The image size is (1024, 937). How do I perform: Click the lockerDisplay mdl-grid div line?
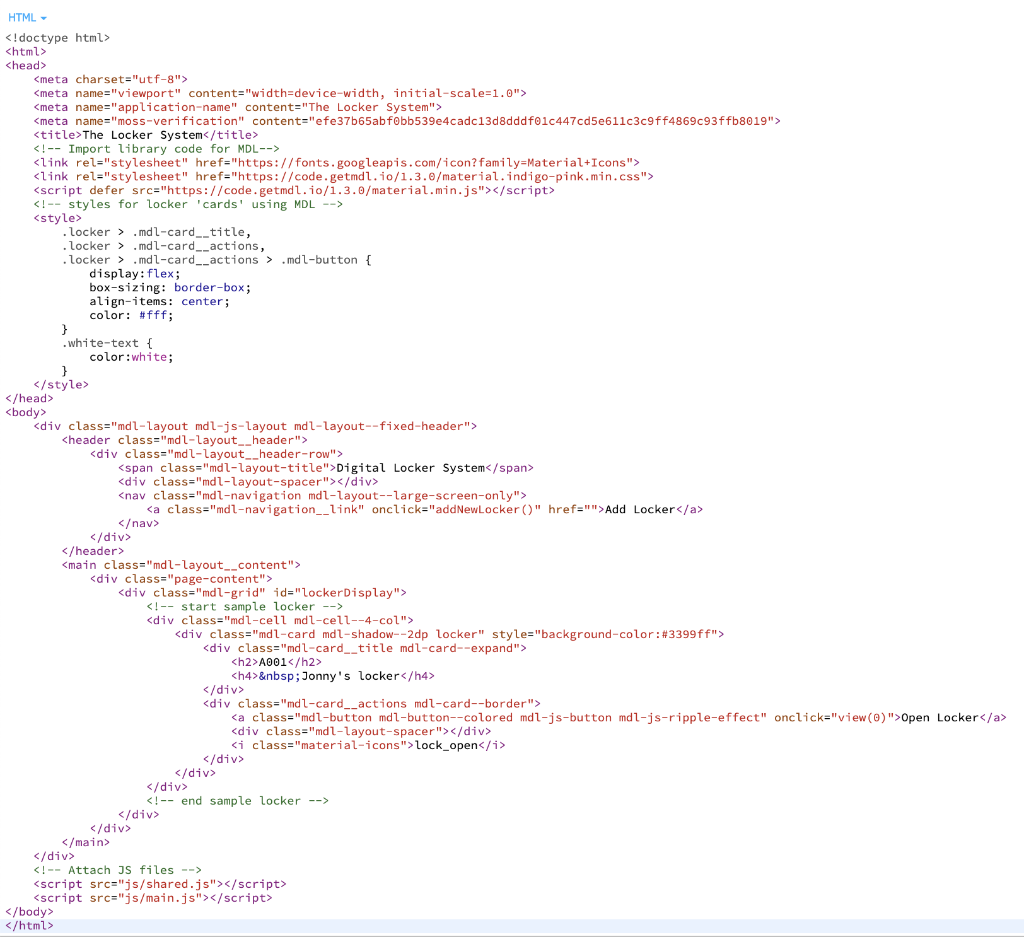tap(262, 593)
